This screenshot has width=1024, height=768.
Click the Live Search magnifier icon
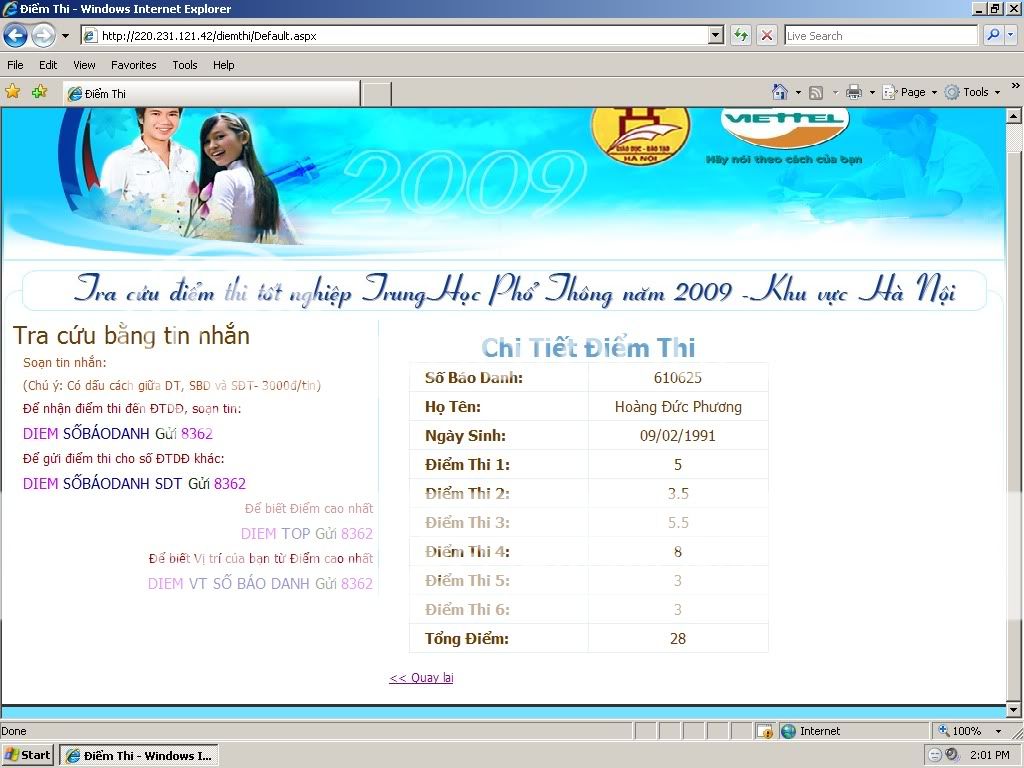[994, 35]
